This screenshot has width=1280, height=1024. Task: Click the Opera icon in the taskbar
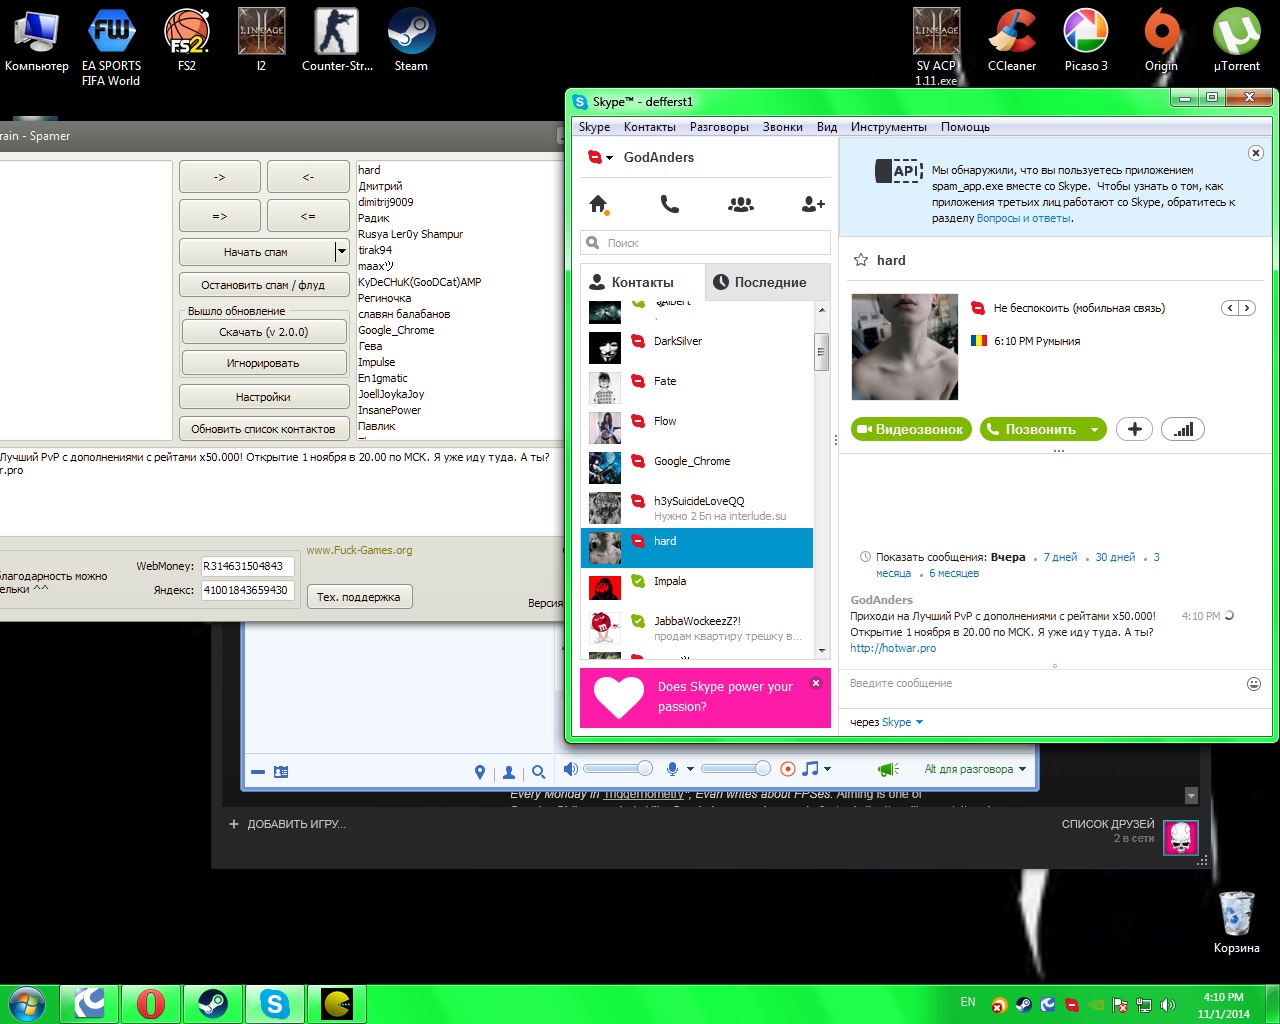pos(151,1003)
